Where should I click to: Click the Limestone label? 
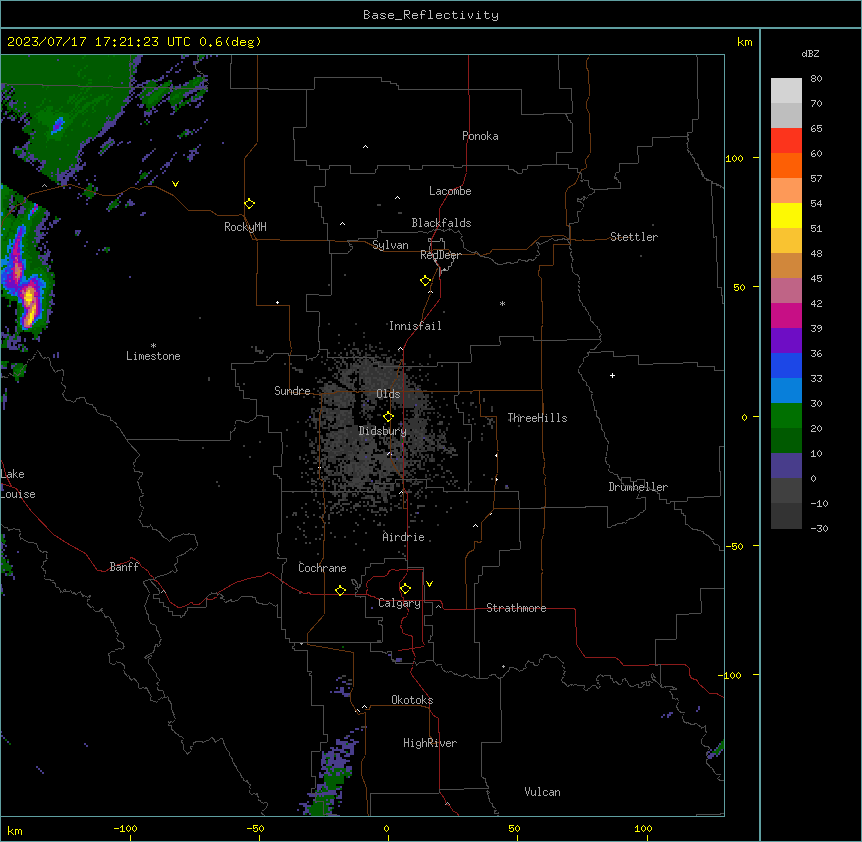[x=153, y=356]
